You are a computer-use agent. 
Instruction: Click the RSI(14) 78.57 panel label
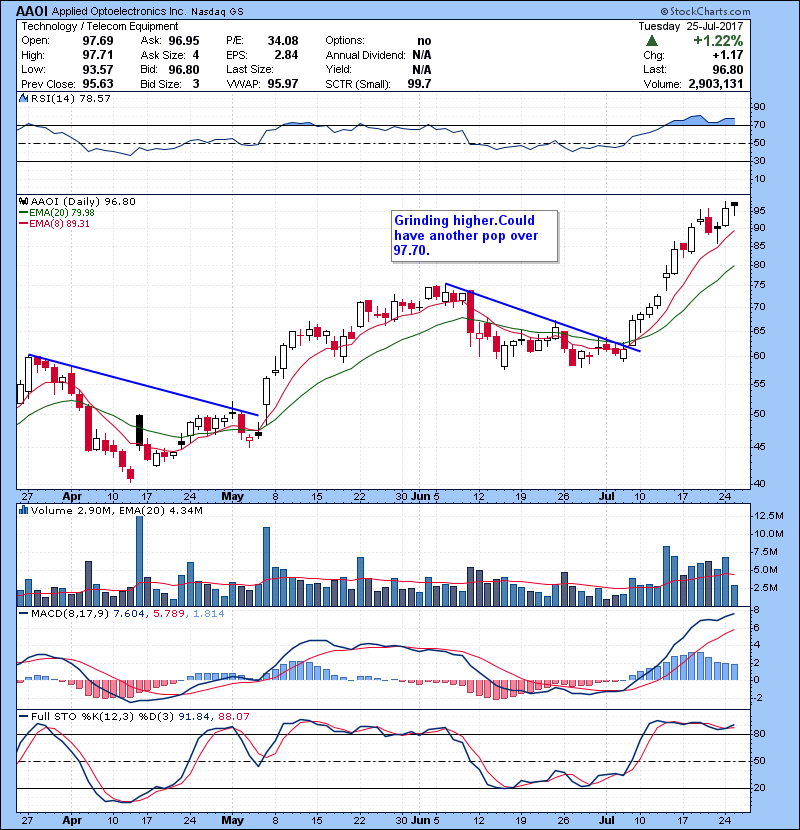click(70, 98)
